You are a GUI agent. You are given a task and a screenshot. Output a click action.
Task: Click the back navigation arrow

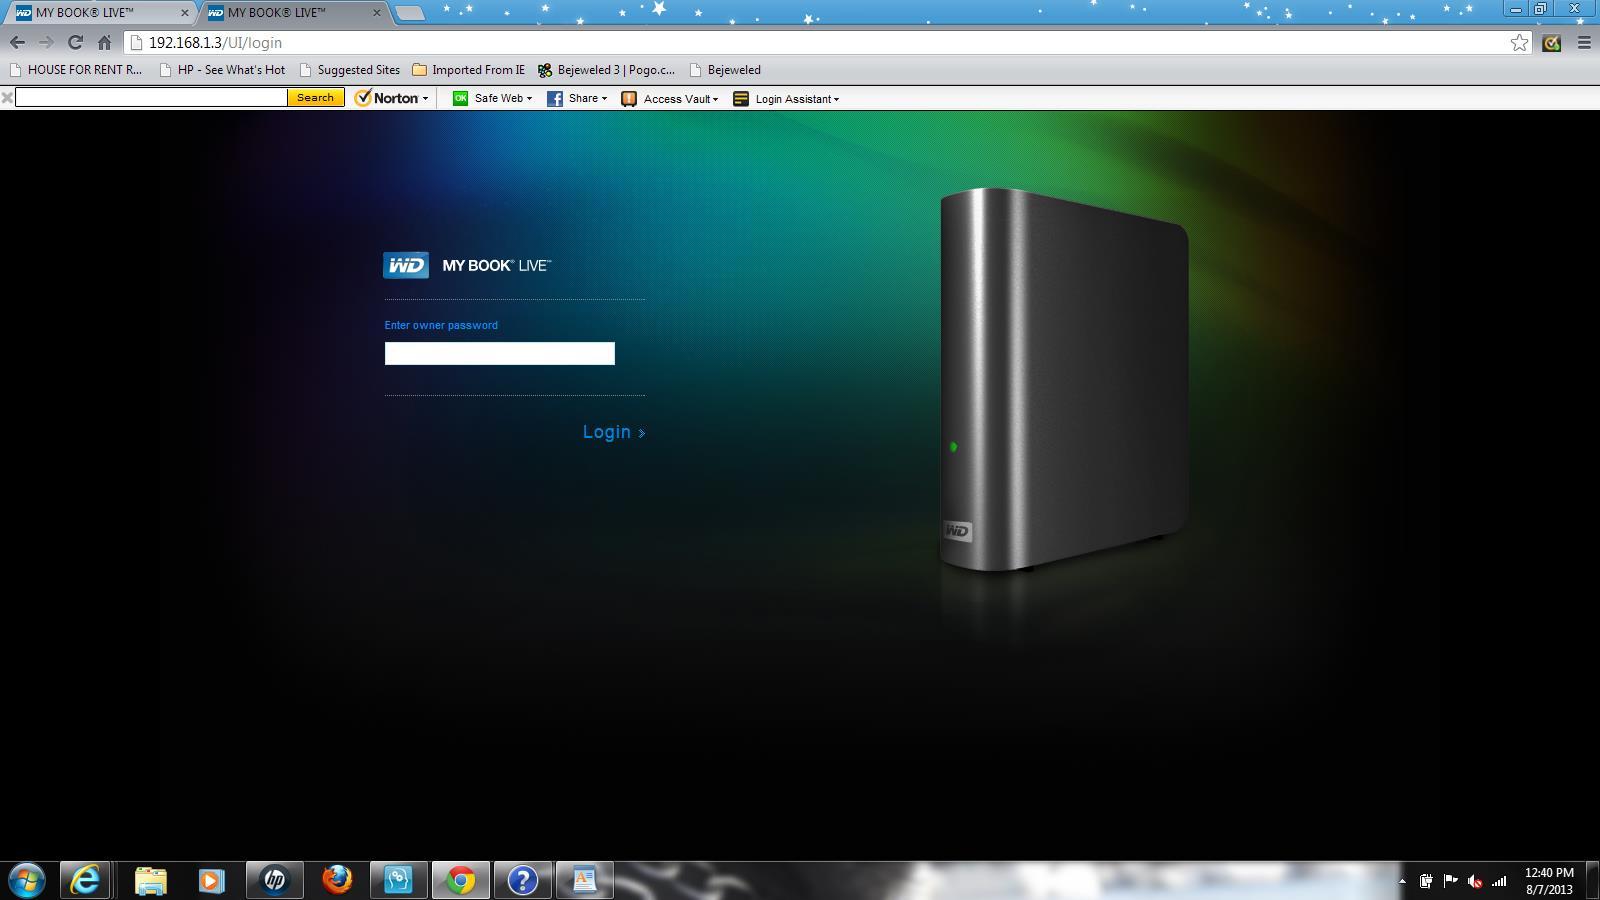[x=17, y=43]
